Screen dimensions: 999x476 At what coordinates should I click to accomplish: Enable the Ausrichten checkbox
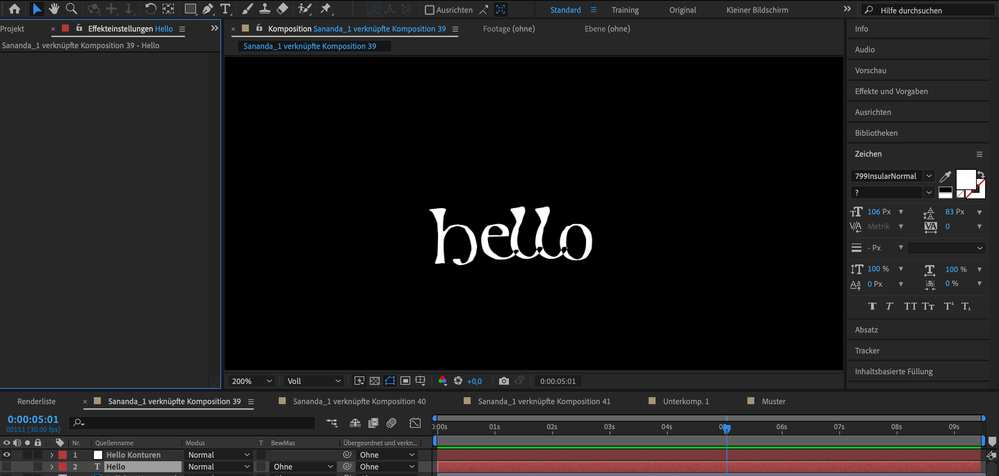click(x=430, y=10)
